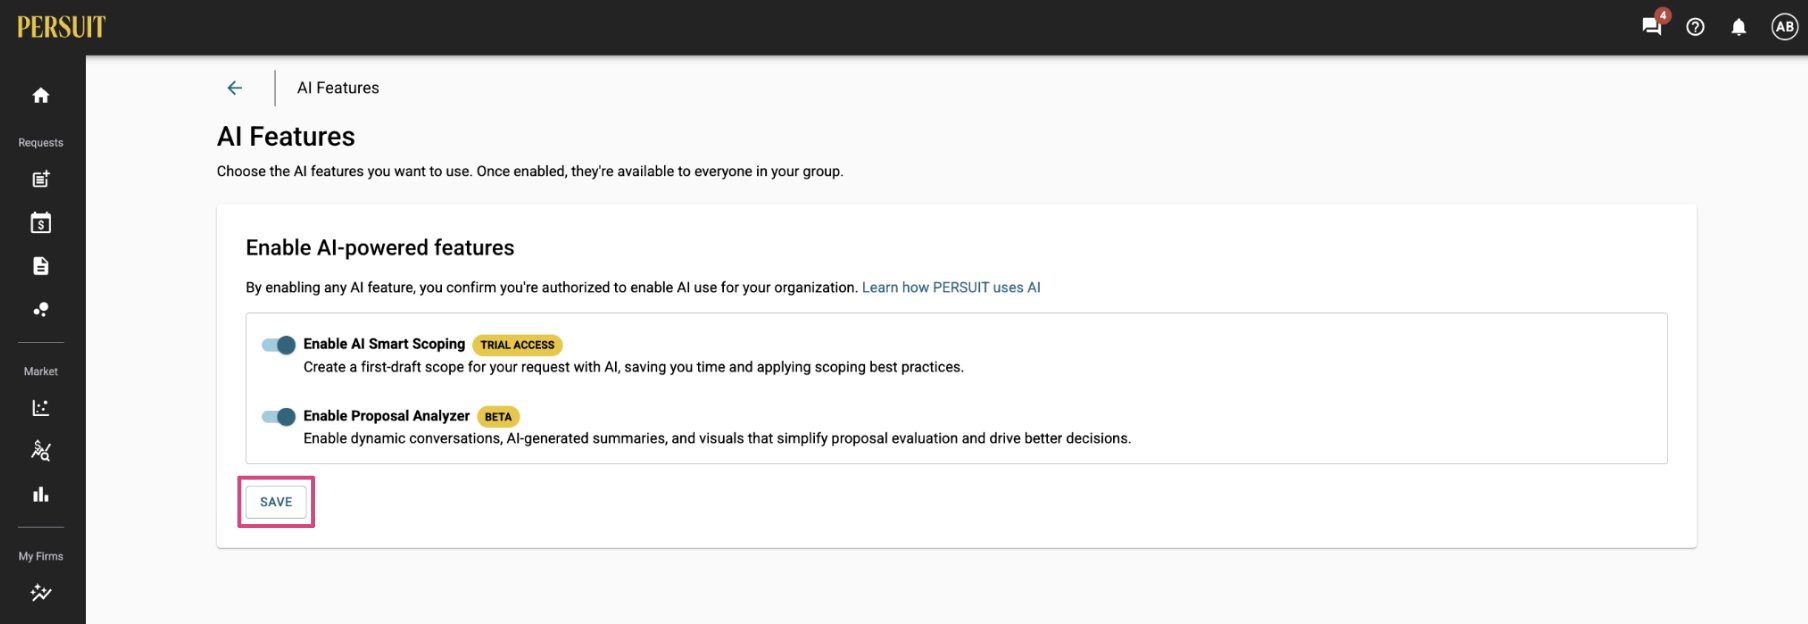The image size is (1808, 624).
Task: Click the Requests sidebar label
Action: tap(41, 143)
